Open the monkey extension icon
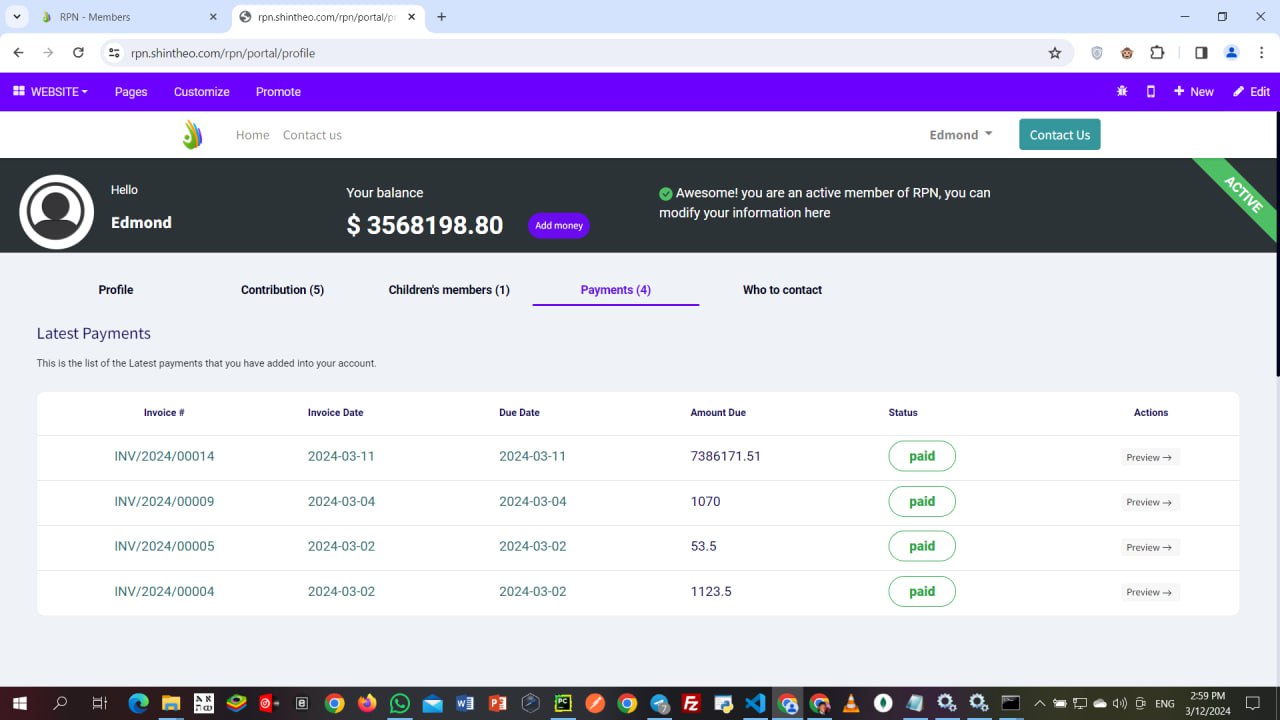This screenshot has height=720, width=1280. (x=1127, y=53)
